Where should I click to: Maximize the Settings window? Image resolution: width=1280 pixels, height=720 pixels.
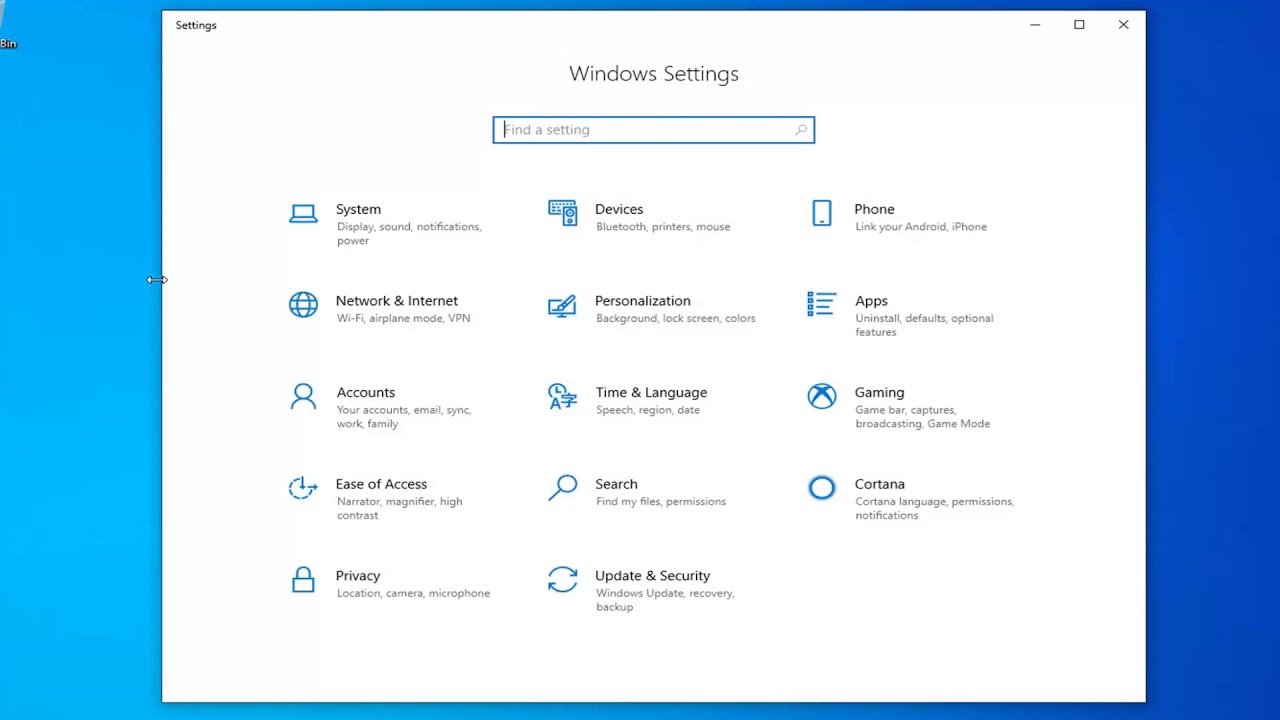[x=1079, y=25]
